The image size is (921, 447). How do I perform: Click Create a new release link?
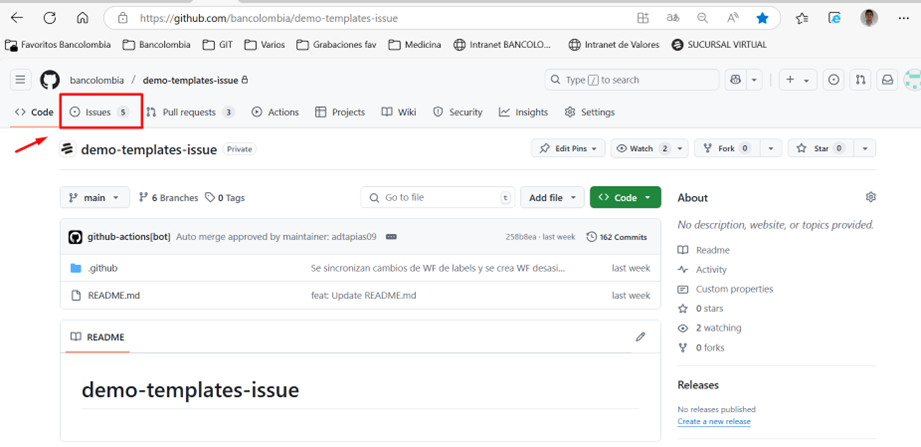click(x=713, y=422)
